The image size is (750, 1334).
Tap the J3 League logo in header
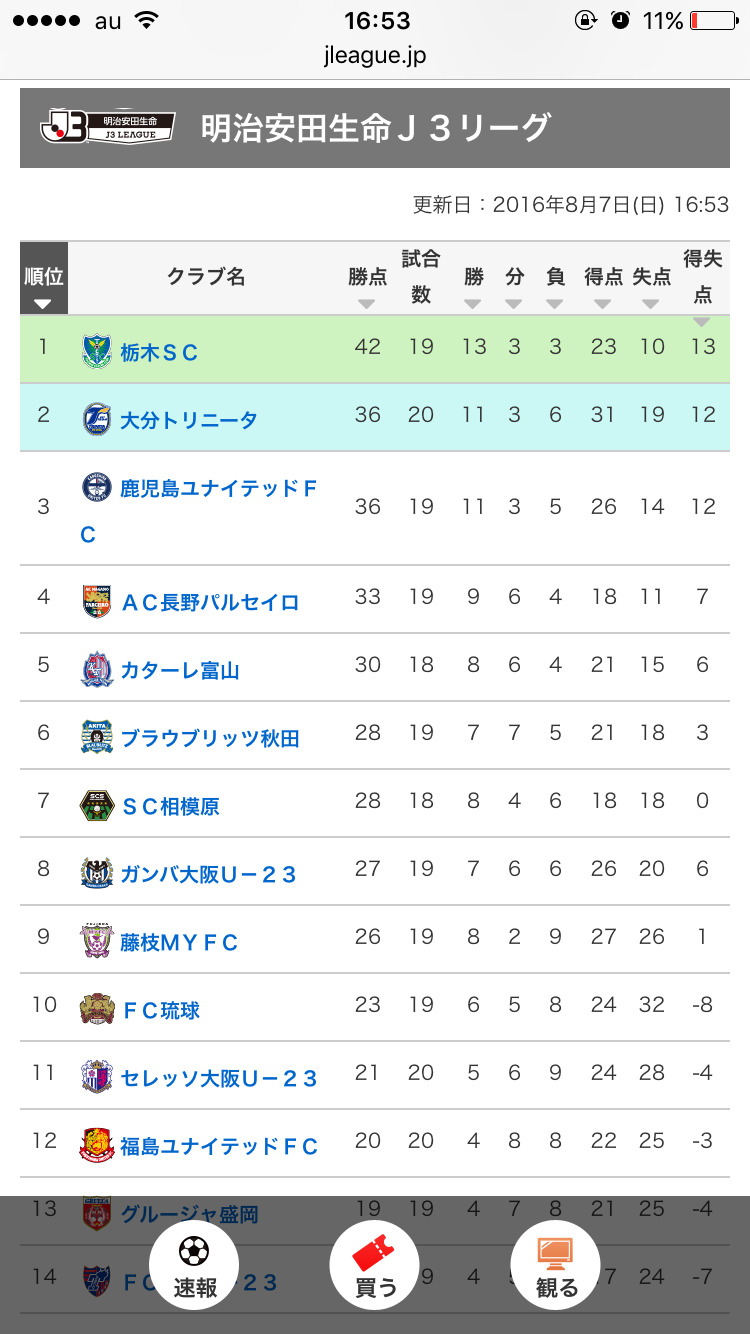(x=107, y=127)
